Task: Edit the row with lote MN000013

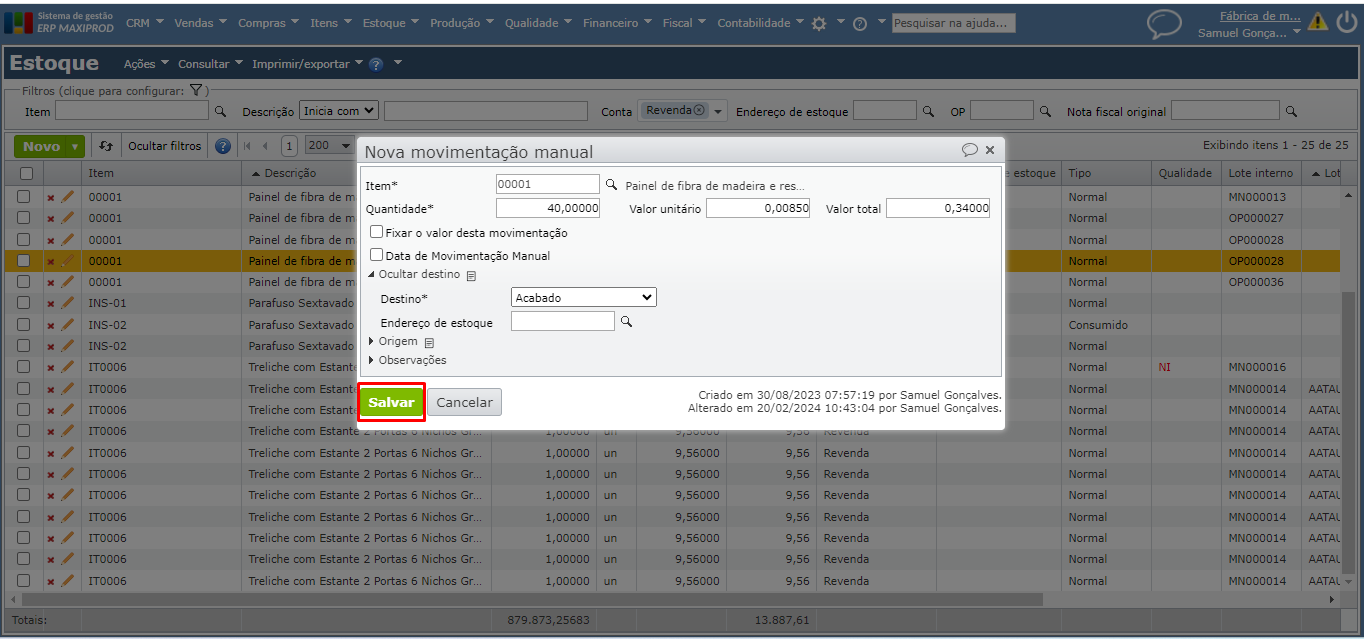Action: (x=67, y=197)
